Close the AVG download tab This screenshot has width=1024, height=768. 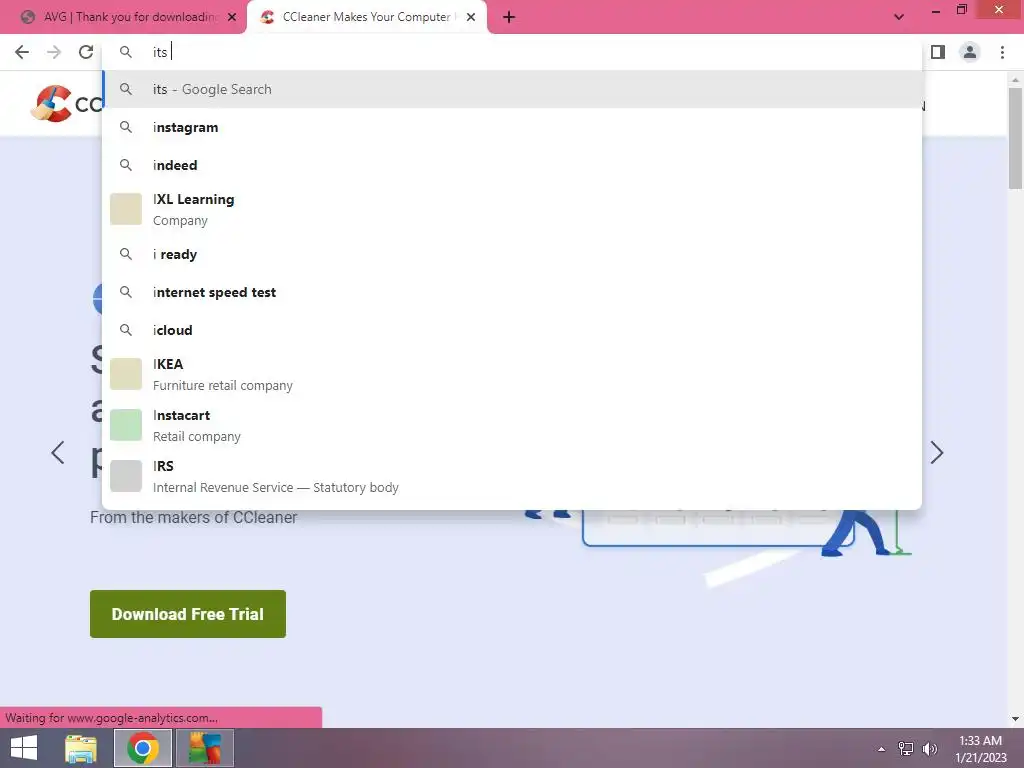[232, 18]
